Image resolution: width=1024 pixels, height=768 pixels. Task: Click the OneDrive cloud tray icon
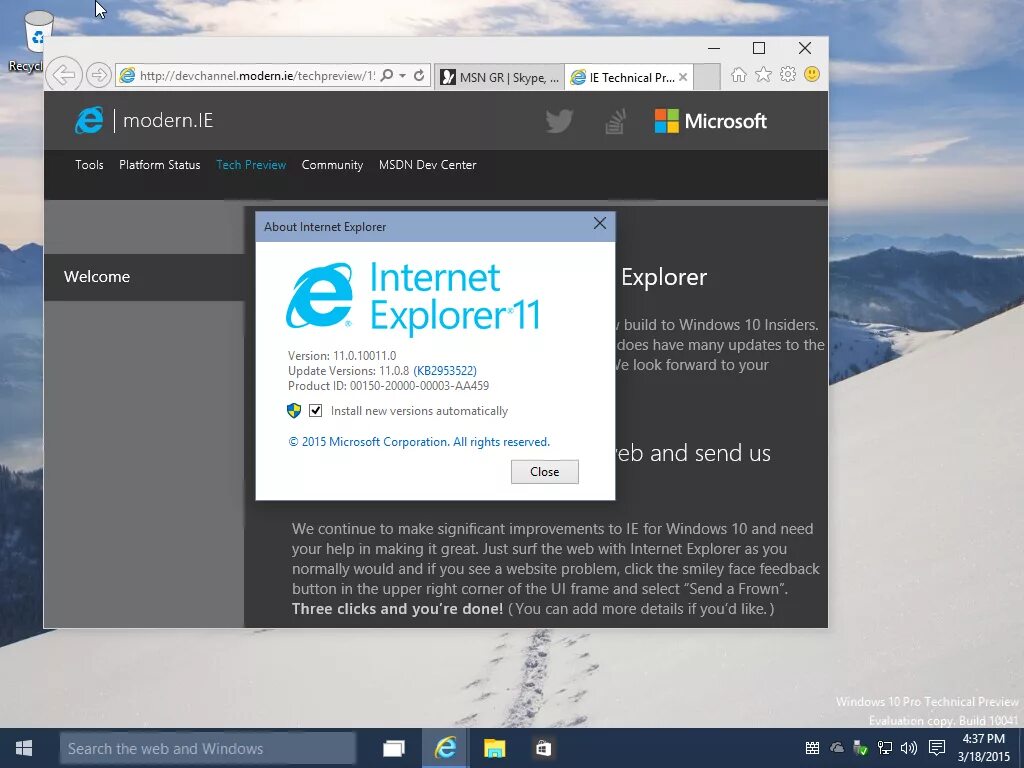837,748
